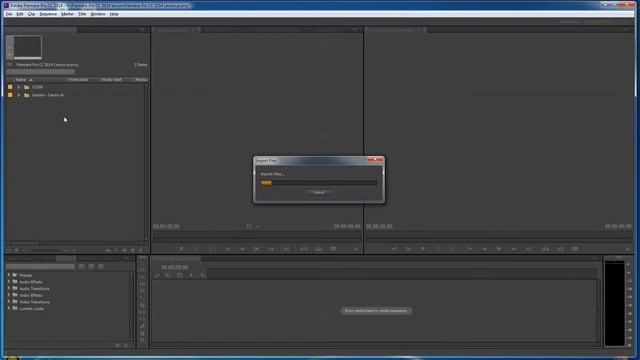Expand the Video Transitions folder
This screenshot has height=360, width=640.
(9, 302)
